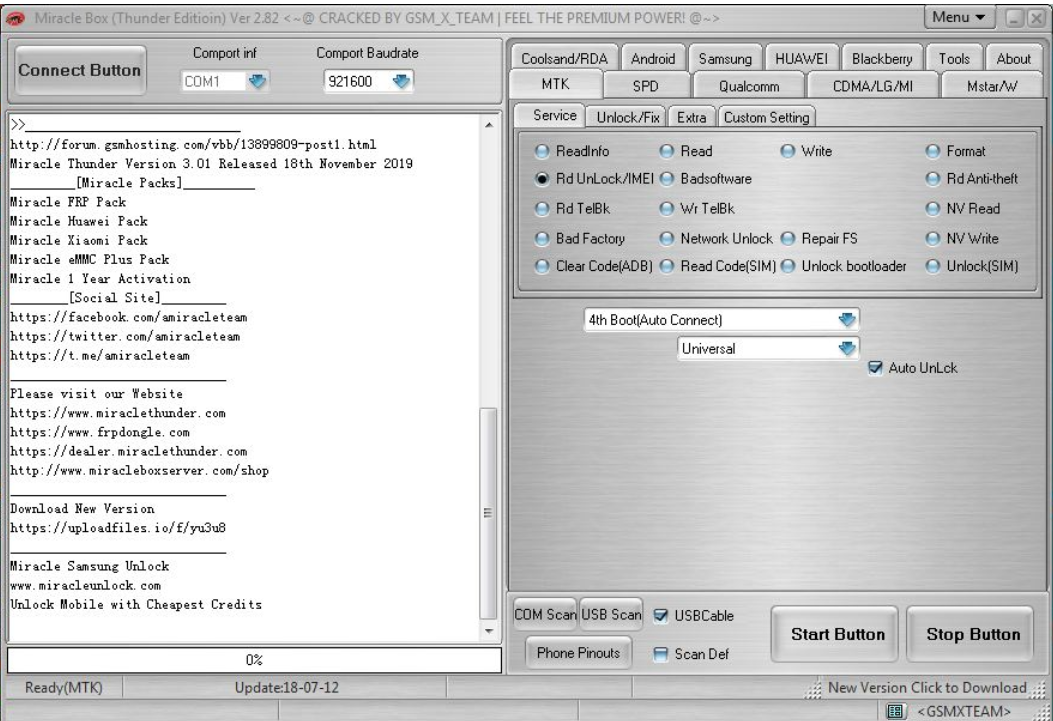Click the COM Scan button
This screenshot has width=1053, height=721.
pos(545,614)
